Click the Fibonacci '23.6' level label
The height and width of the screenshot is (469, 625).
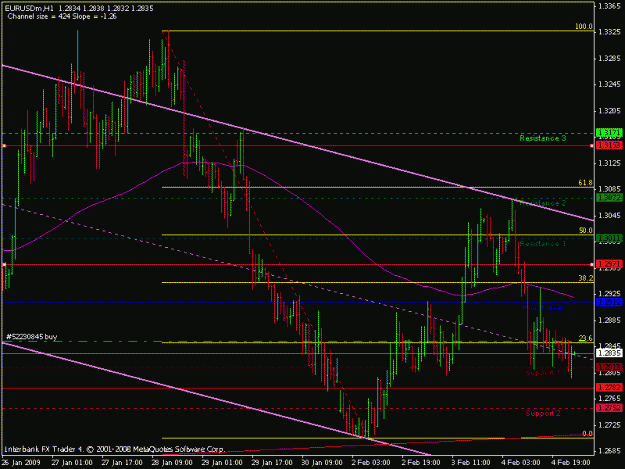(x=586, y=338)
